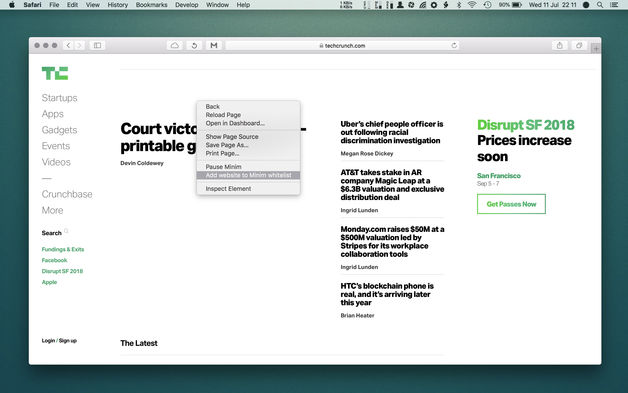Open the Apps section link
Viewport: 628px width, 393px height.
52,114
